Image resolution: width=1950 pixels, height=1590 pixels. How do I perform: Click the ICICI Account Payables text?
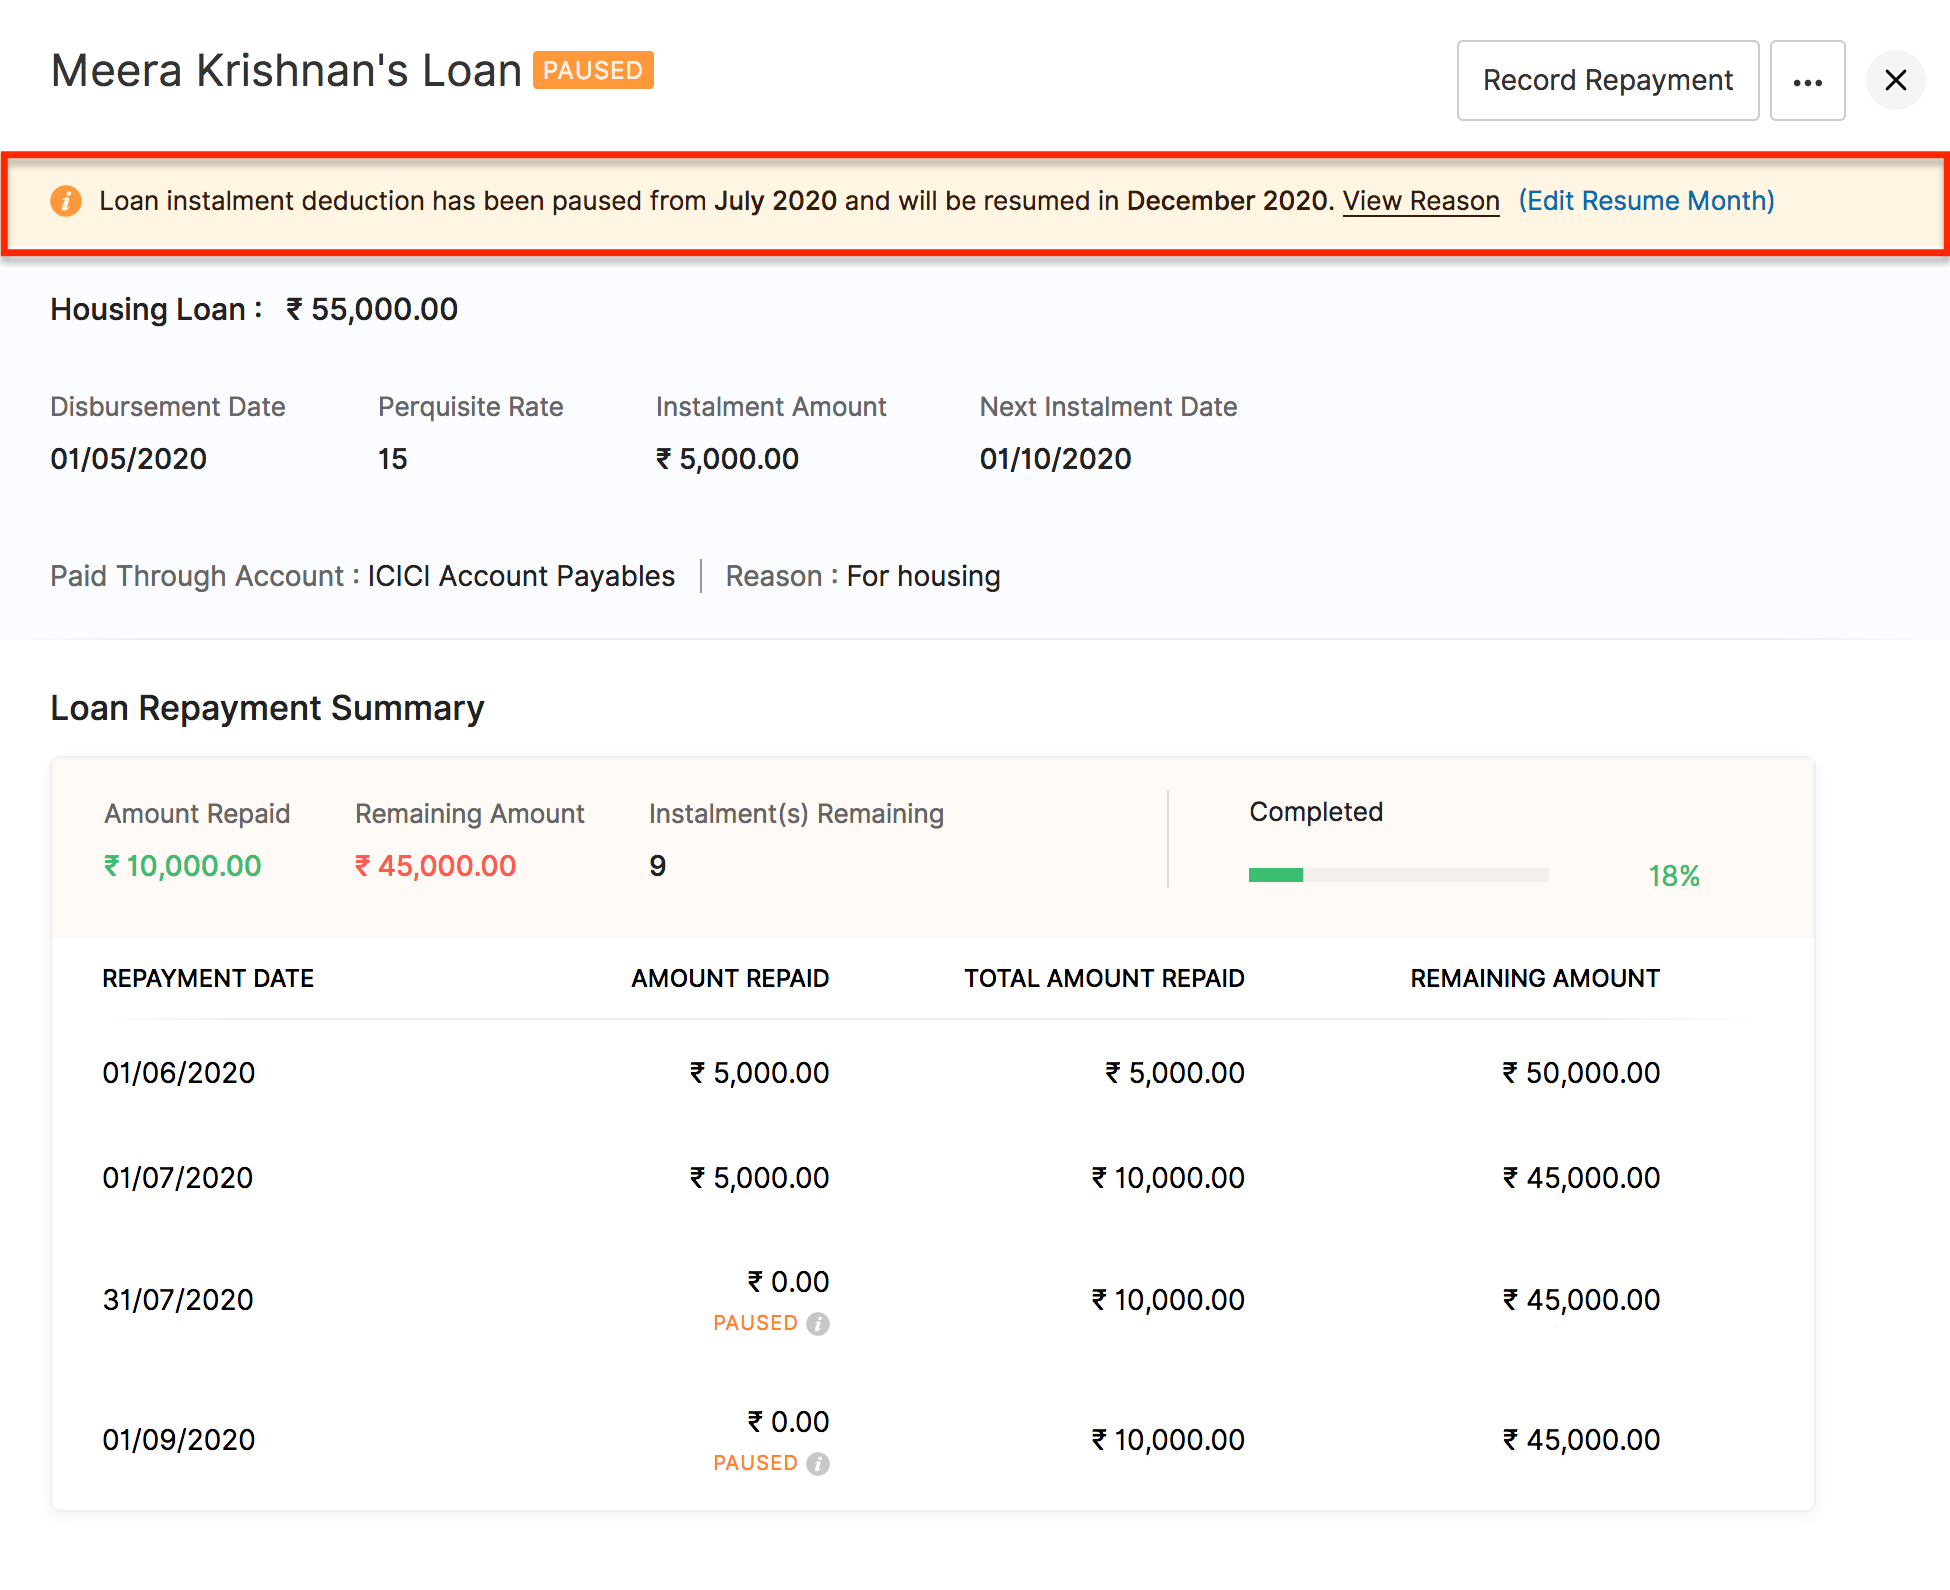click(x=521, y=576)
